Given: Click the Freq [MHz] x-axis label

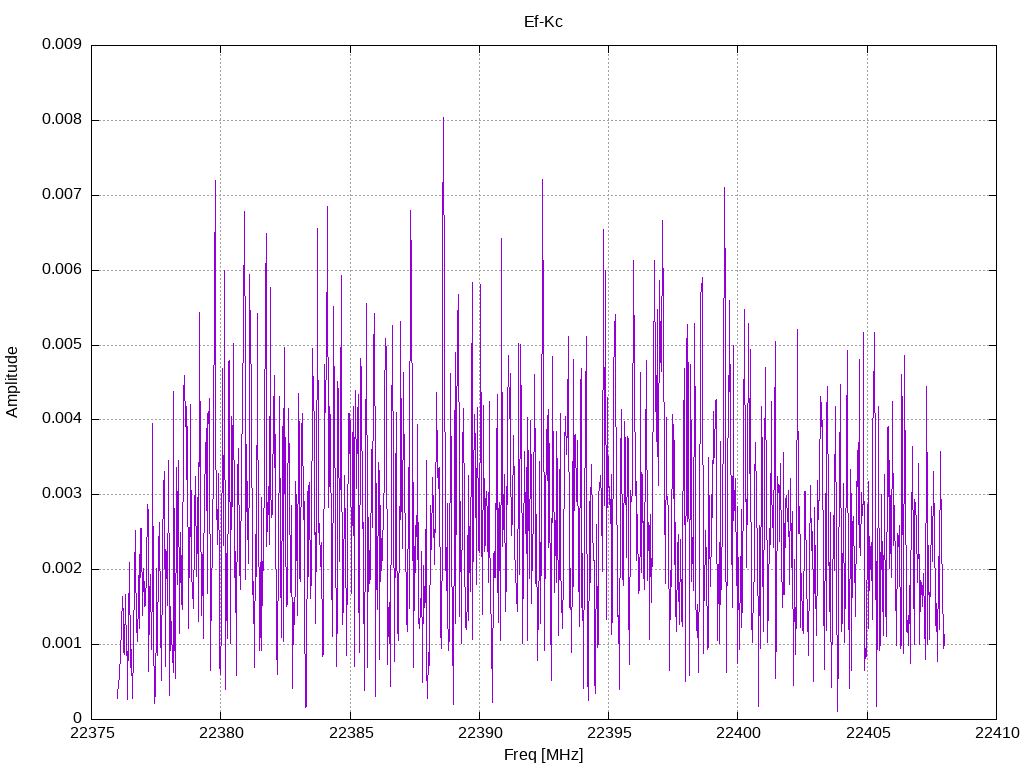Looking at the screenshot, I should 543,754.
